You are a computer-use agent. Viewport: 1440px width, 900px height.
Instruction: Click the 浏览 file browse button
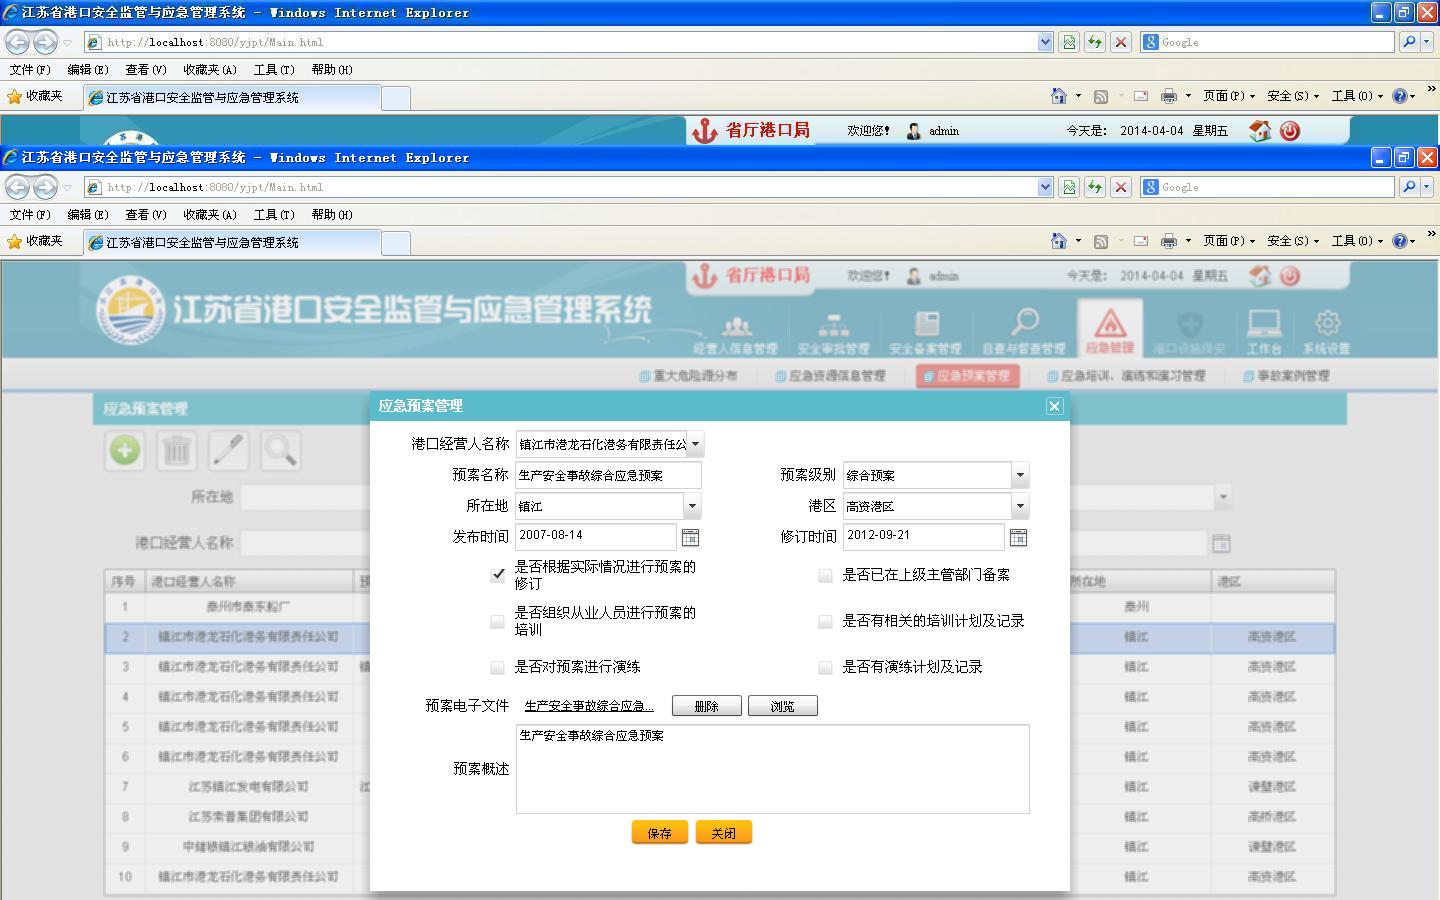click(782, 706)
